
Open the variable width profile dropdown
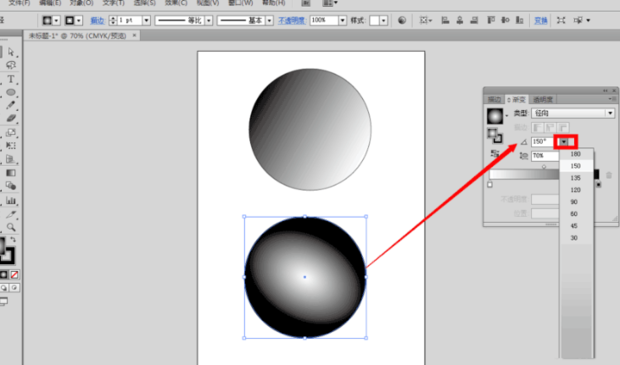(209, 21)
